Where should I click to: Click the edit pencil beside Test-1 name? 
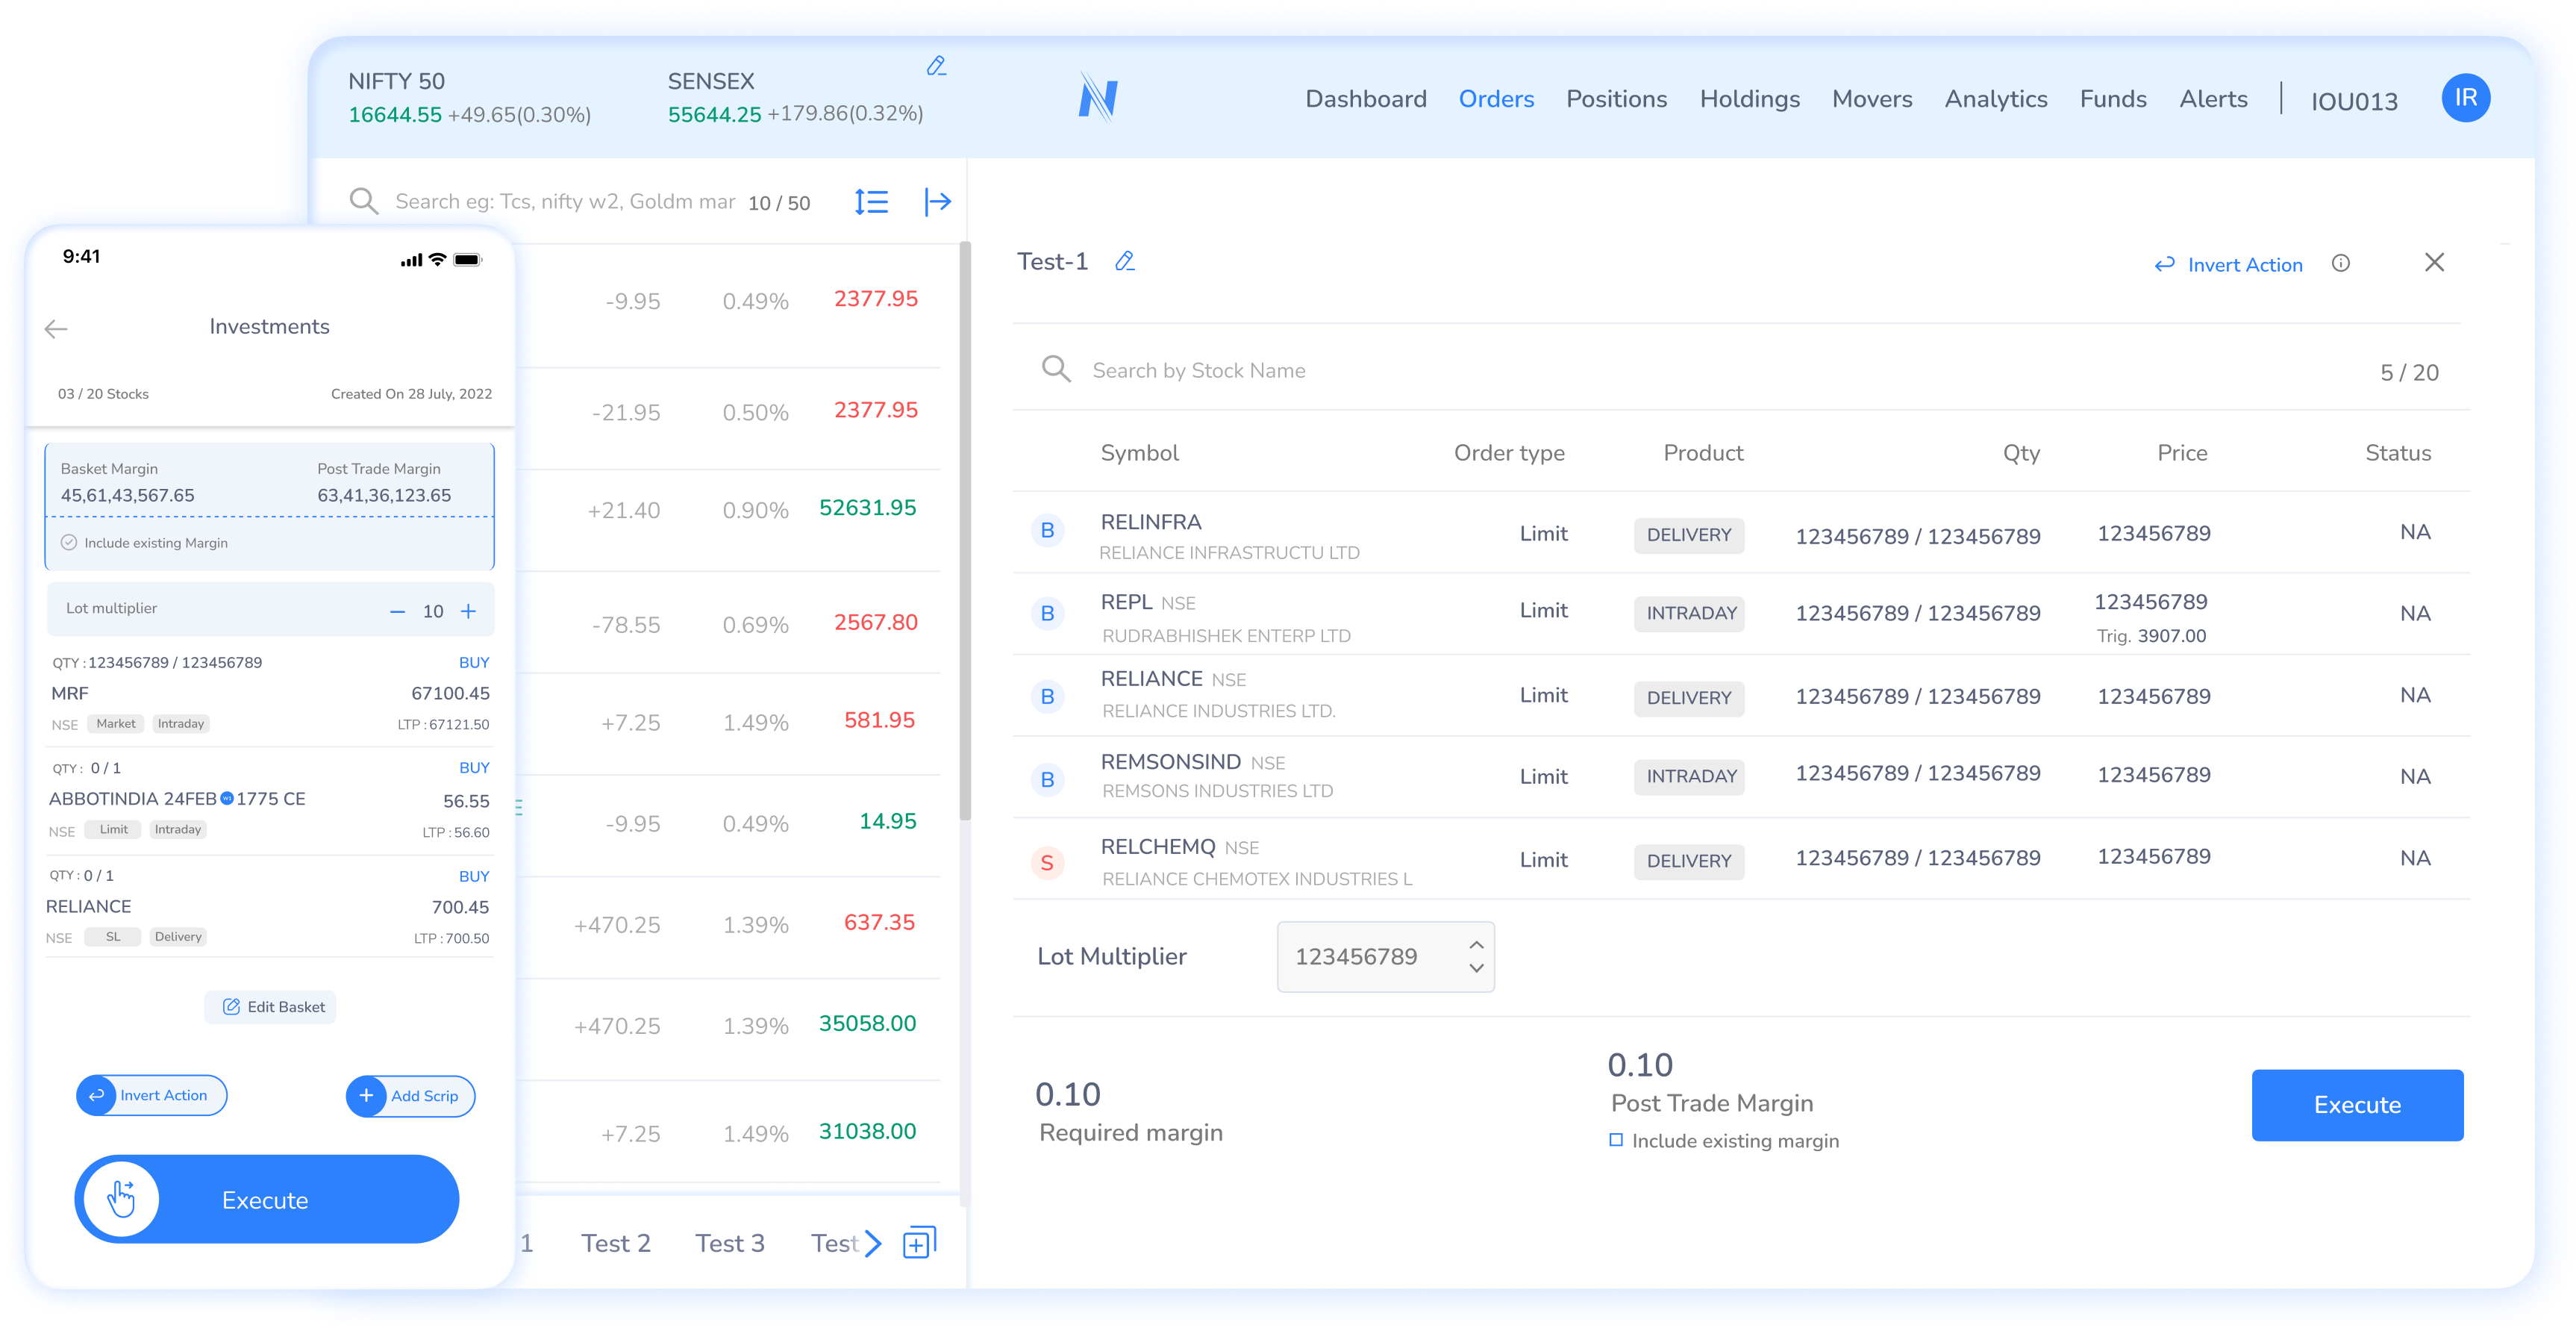[x=1125, y=262]
